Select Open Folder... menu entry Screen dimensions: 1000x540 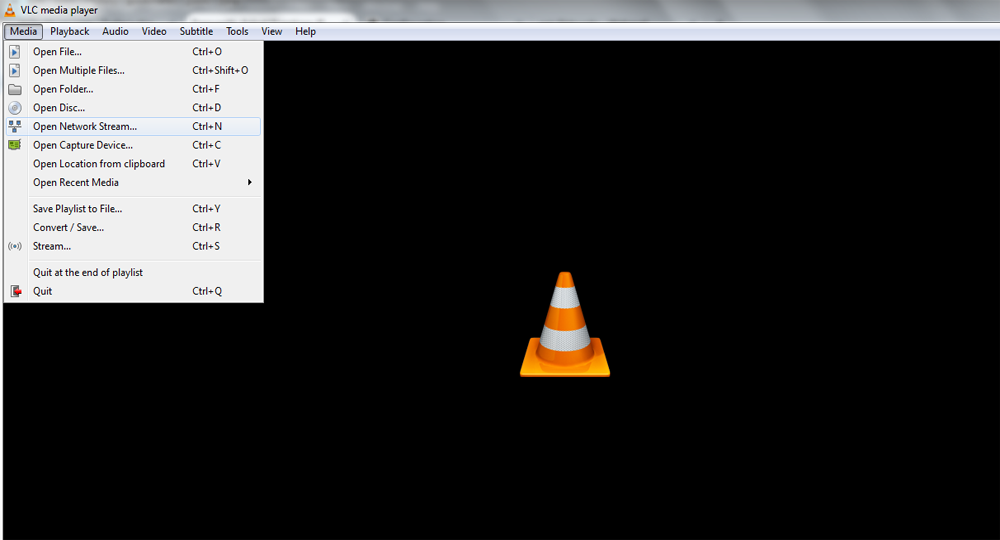pyautogui.click(x=133, y=89)
